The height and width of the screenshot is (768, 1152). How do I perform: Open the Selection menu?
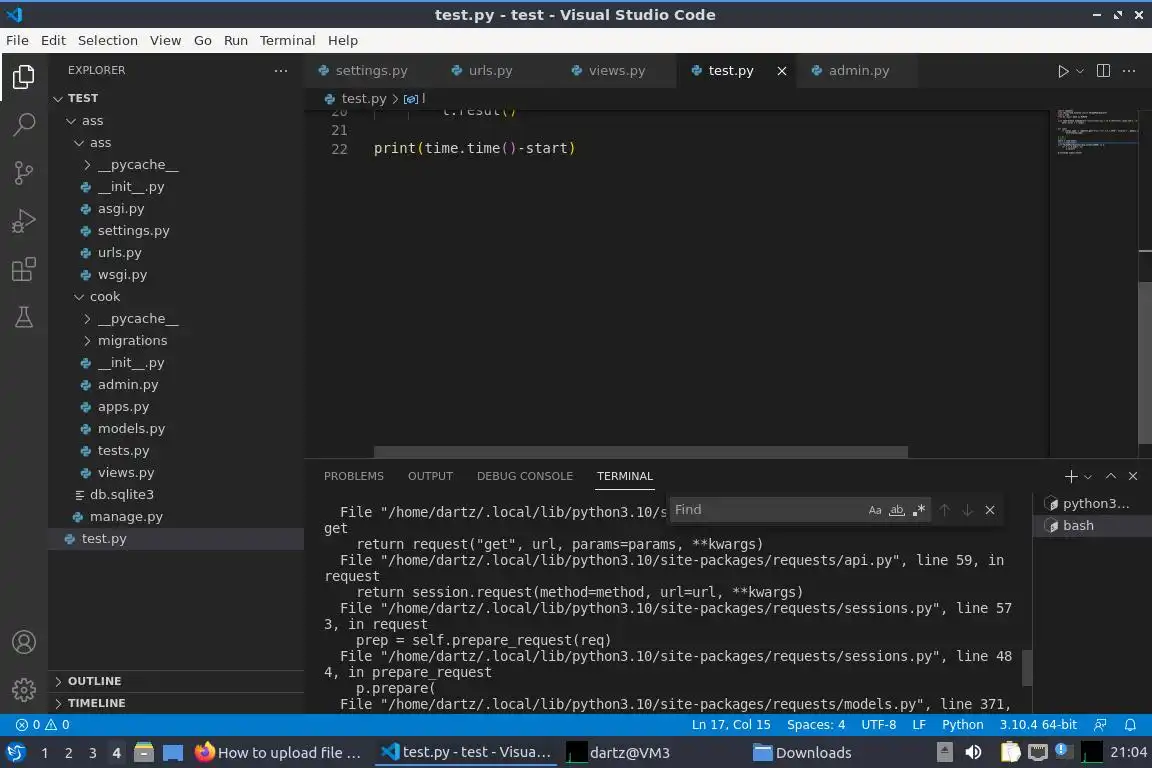pos(108,40)
